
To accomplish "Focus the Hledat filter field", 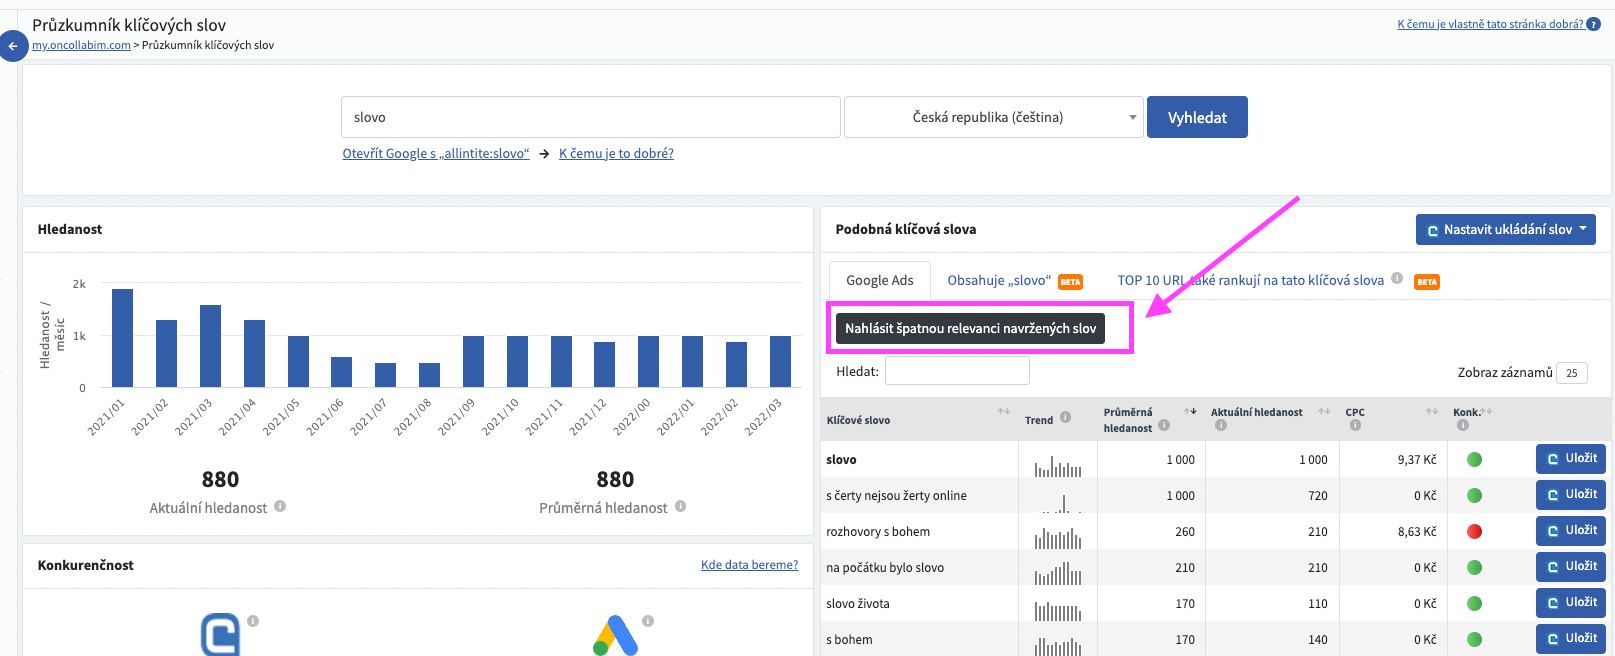I will click(x=957, y=371).
